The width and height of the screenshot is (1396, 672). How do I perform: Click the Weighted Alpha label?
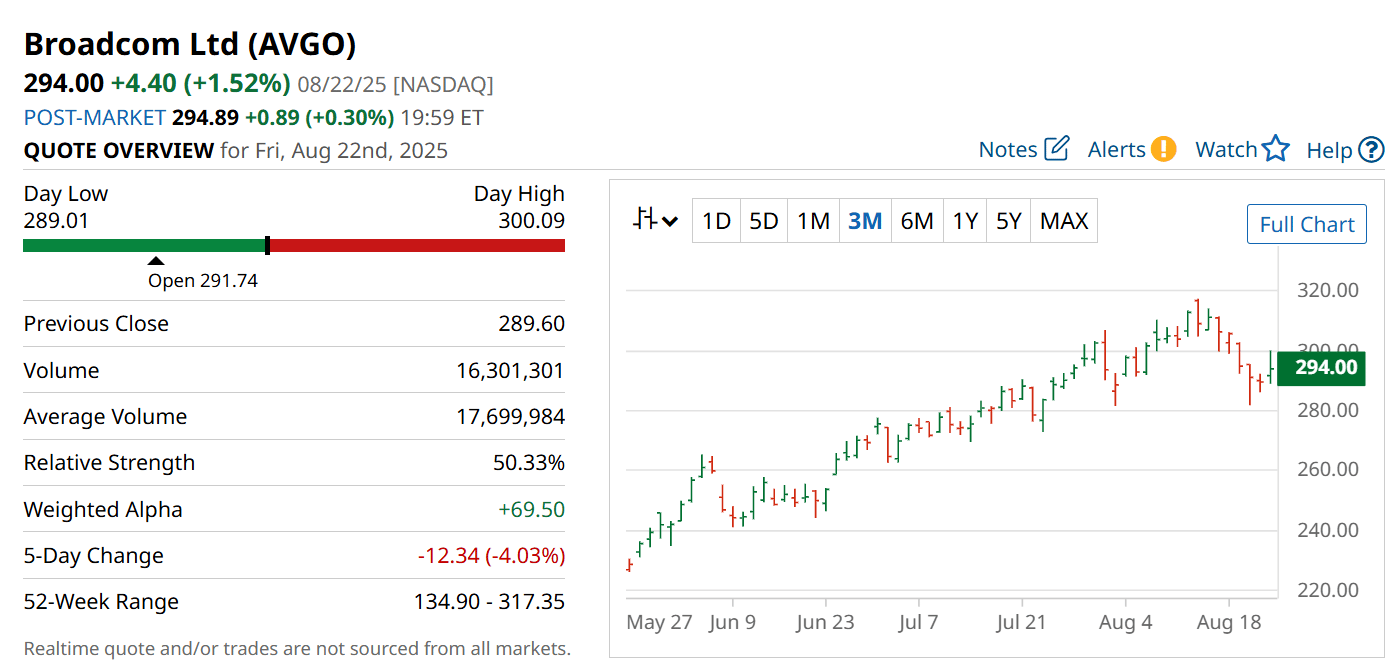tap(103, 510)
